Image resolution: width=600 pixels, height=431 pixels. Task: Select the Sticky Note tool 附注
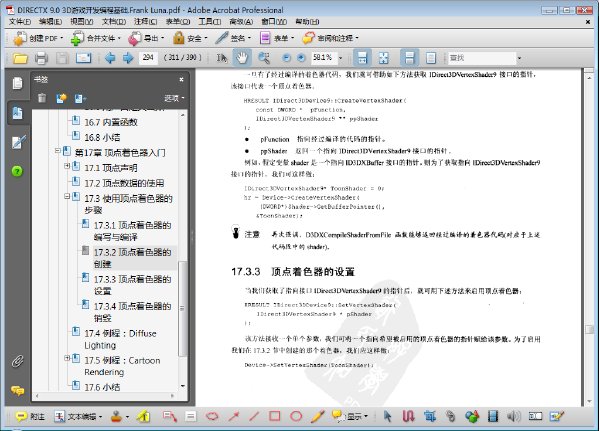tap(30, 416)
